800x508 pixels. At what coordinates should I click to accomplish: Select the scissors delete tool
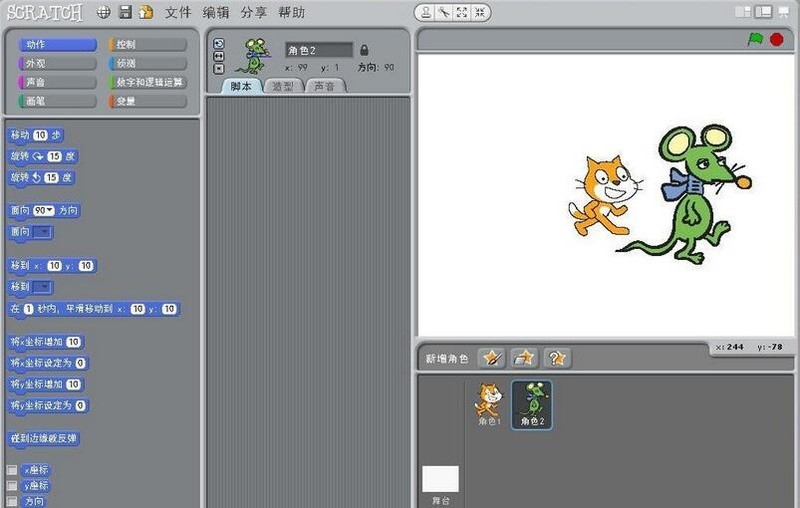click(x=445, y=13)
